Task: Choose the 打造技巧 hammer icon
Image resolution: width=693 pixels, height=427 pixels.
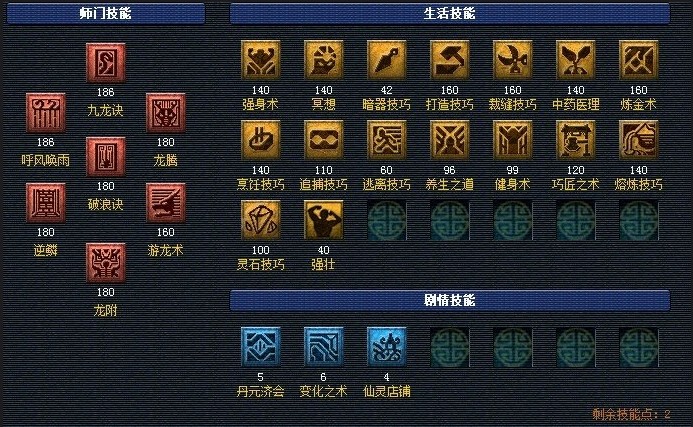Action: (x=449, y=60)
